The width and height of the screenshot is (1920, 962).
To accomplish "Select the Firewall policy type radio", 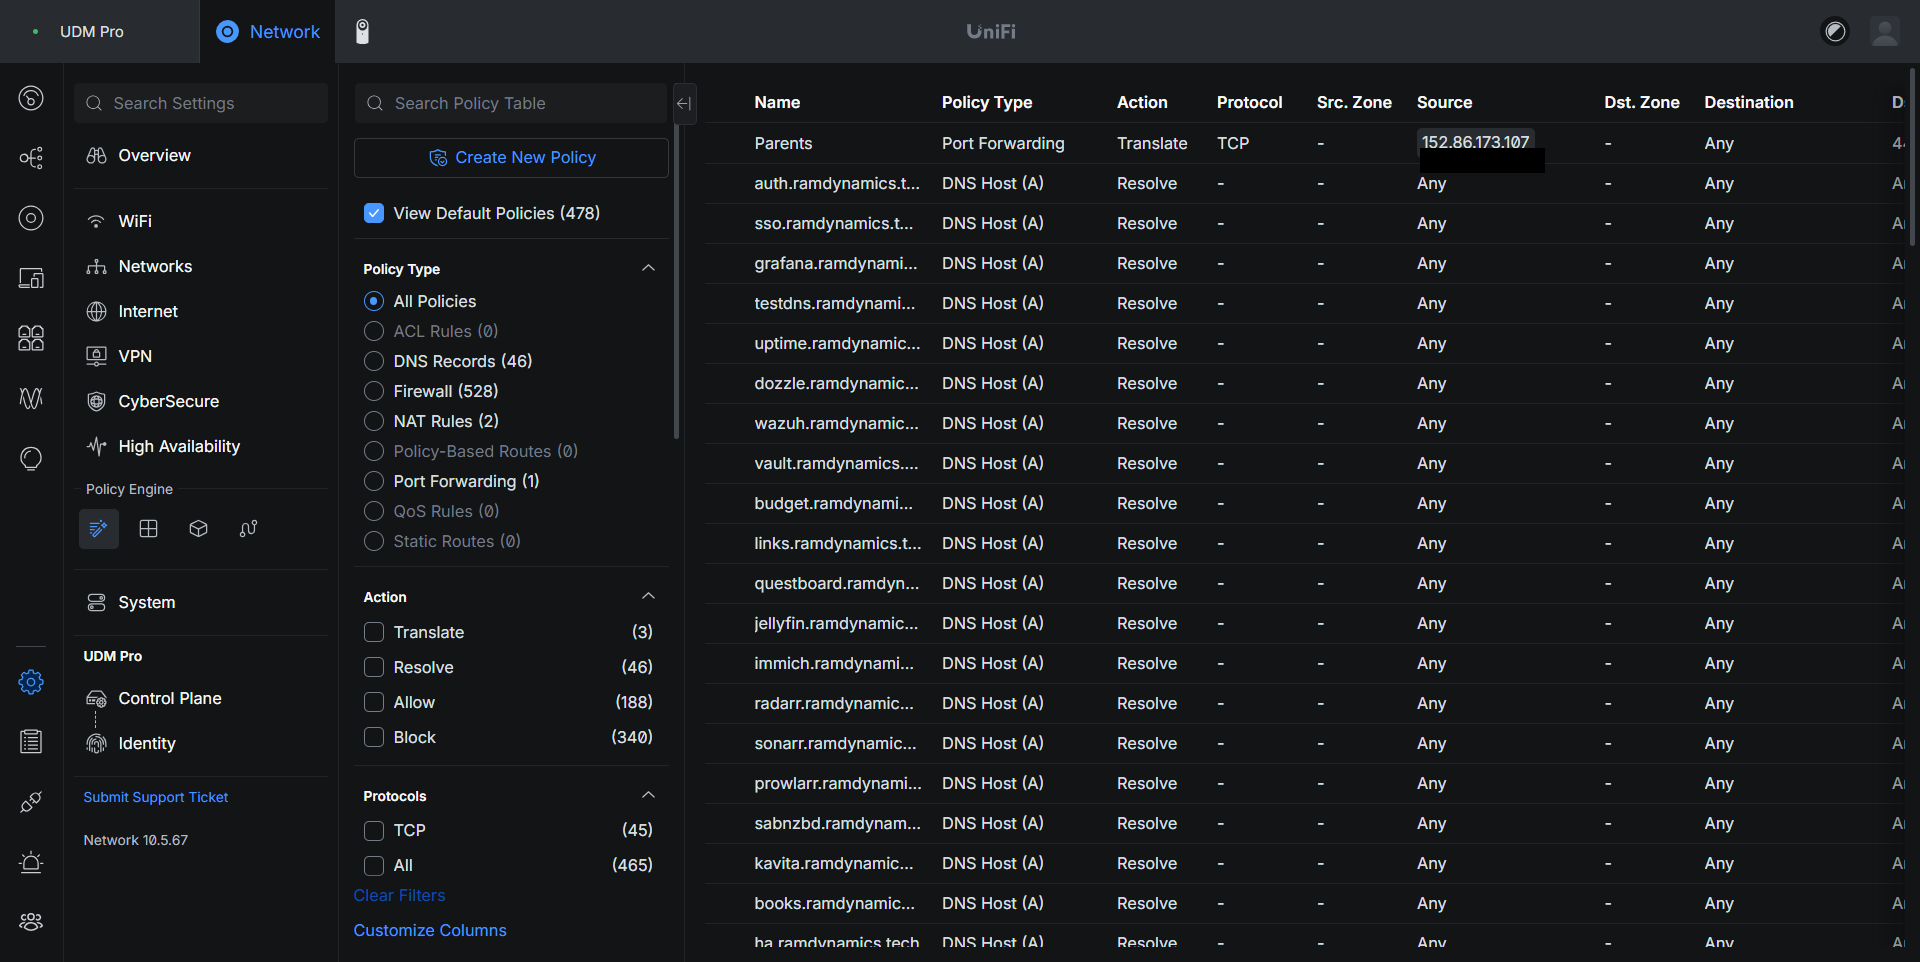I will 374,391.
